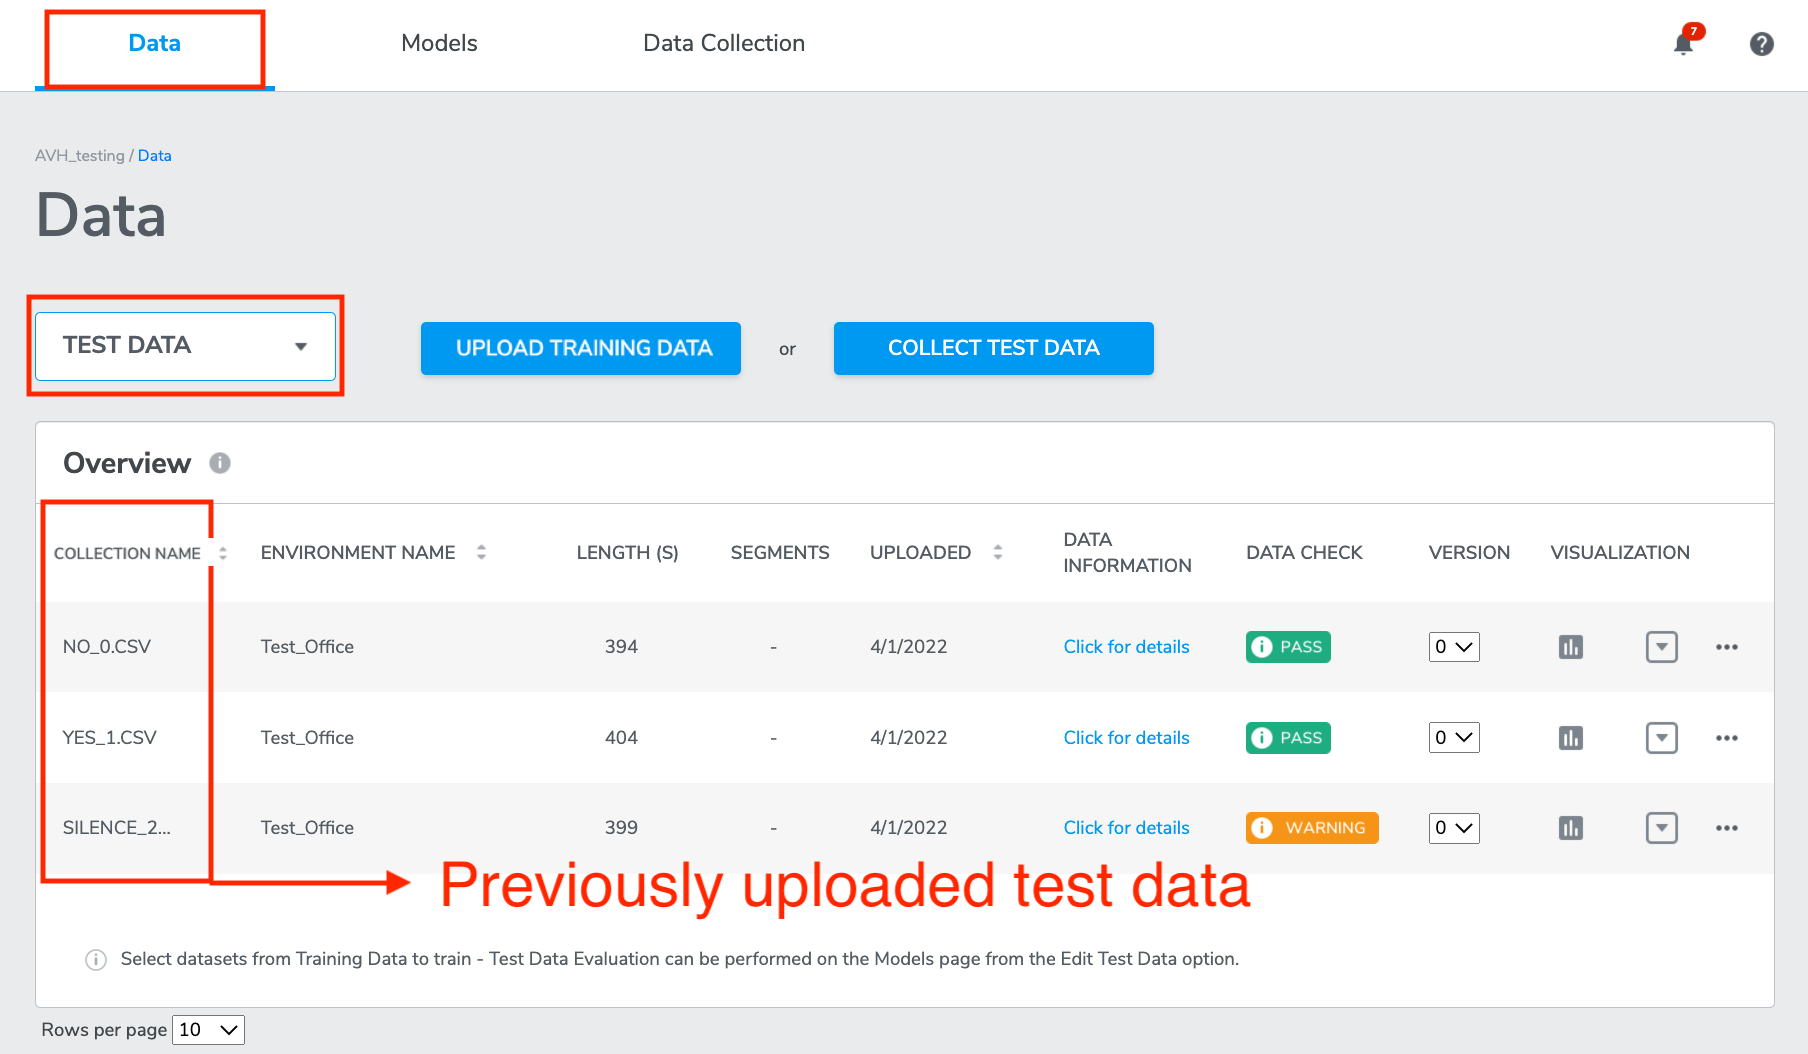
Task: Open the version dropdown for SILENCE_2 row
Action: pos(1454,828)
